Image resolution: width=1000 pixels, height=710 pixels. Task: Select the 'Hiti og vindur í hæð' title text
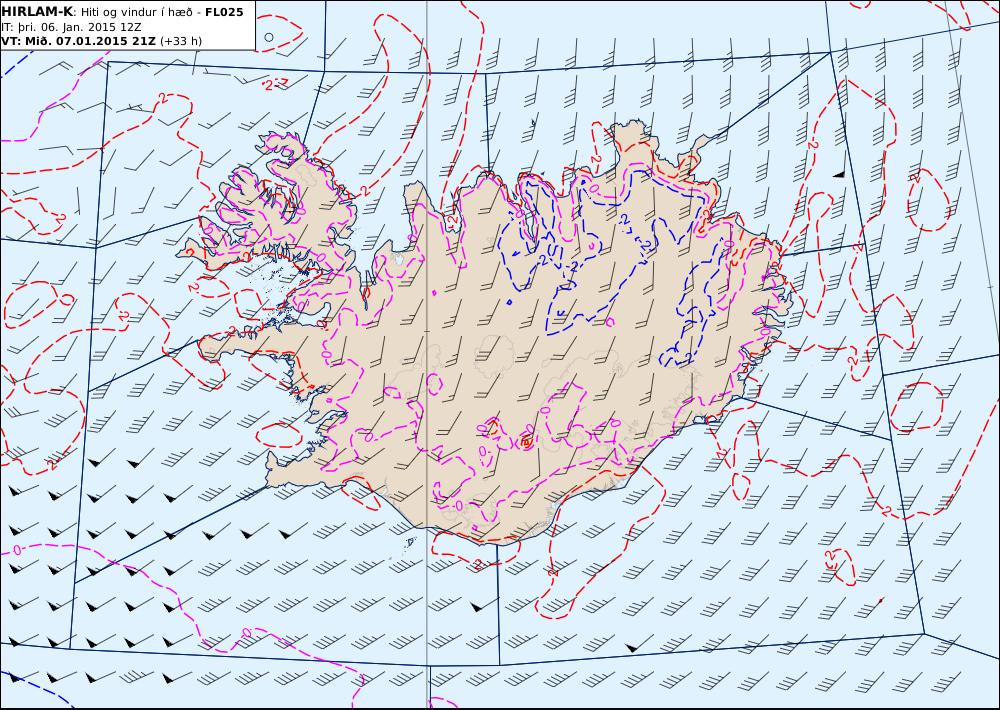tap(136, 12)
